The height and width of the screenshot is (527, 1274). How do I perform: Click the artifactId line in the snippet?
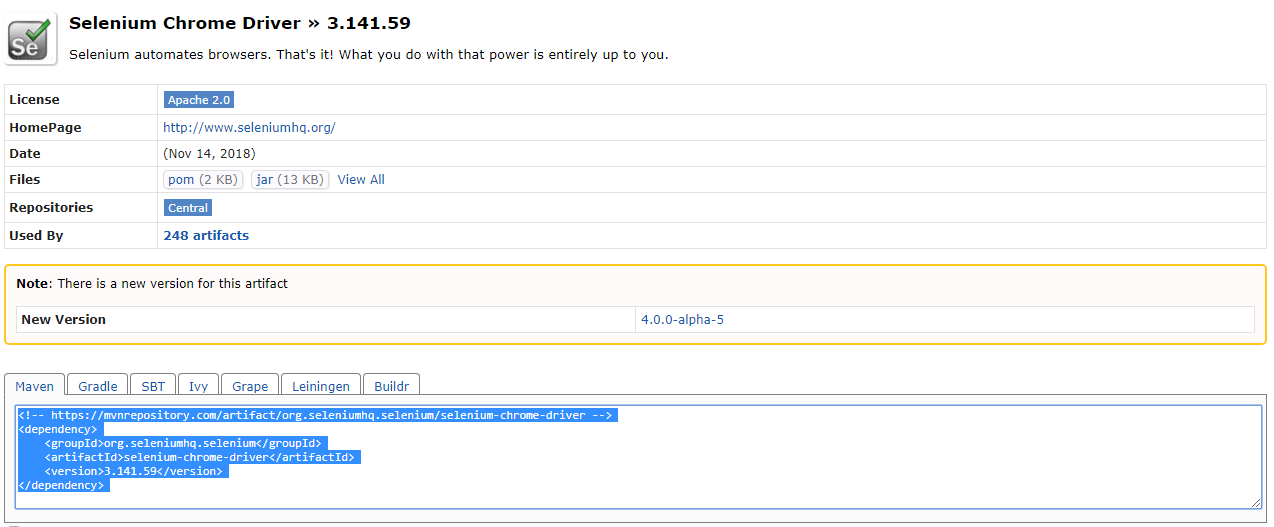click(x=200, y=457)
